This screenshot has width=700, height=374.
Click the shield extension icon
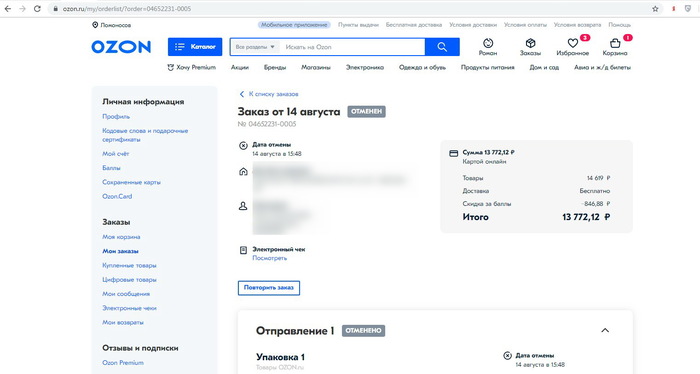[688, 8]
